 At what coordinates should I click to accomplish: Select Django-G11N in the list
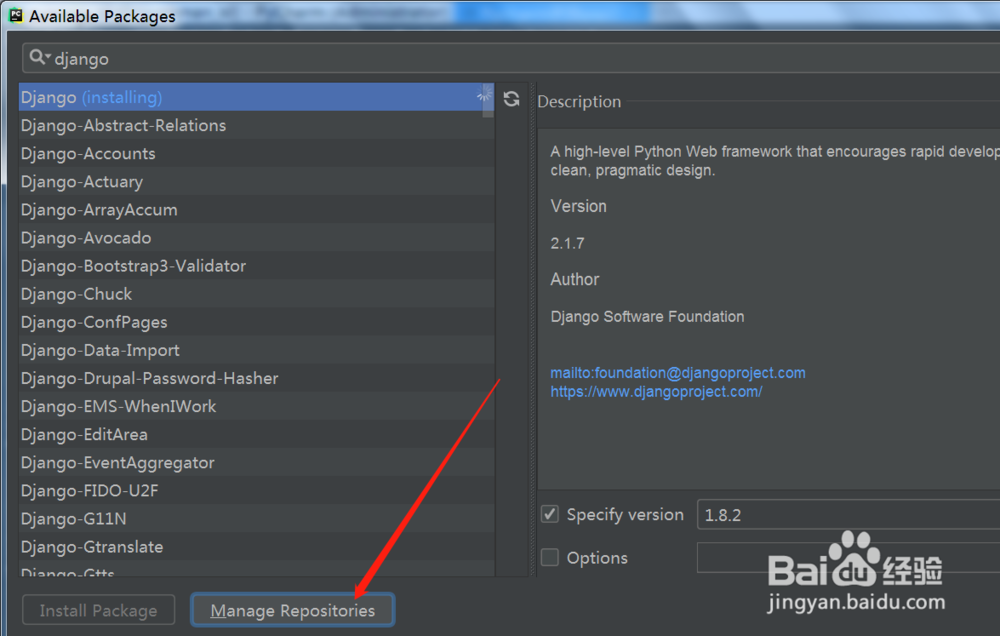256,518
